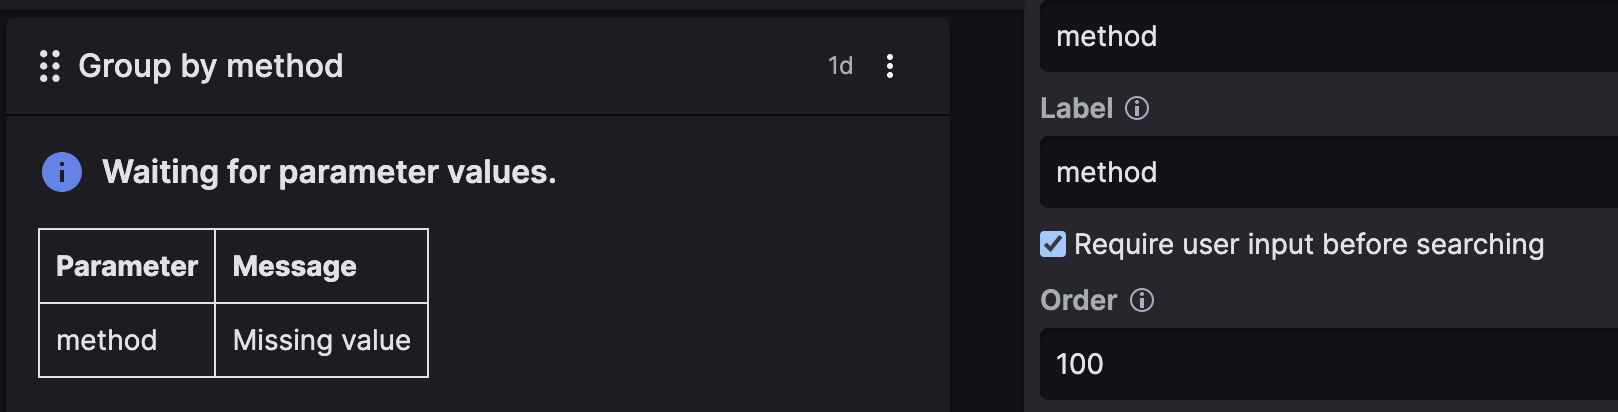Click the Group by method panel title
The width and height of the screenshot is (1618, 412).
pyautogui.click(x=210, y=66)
